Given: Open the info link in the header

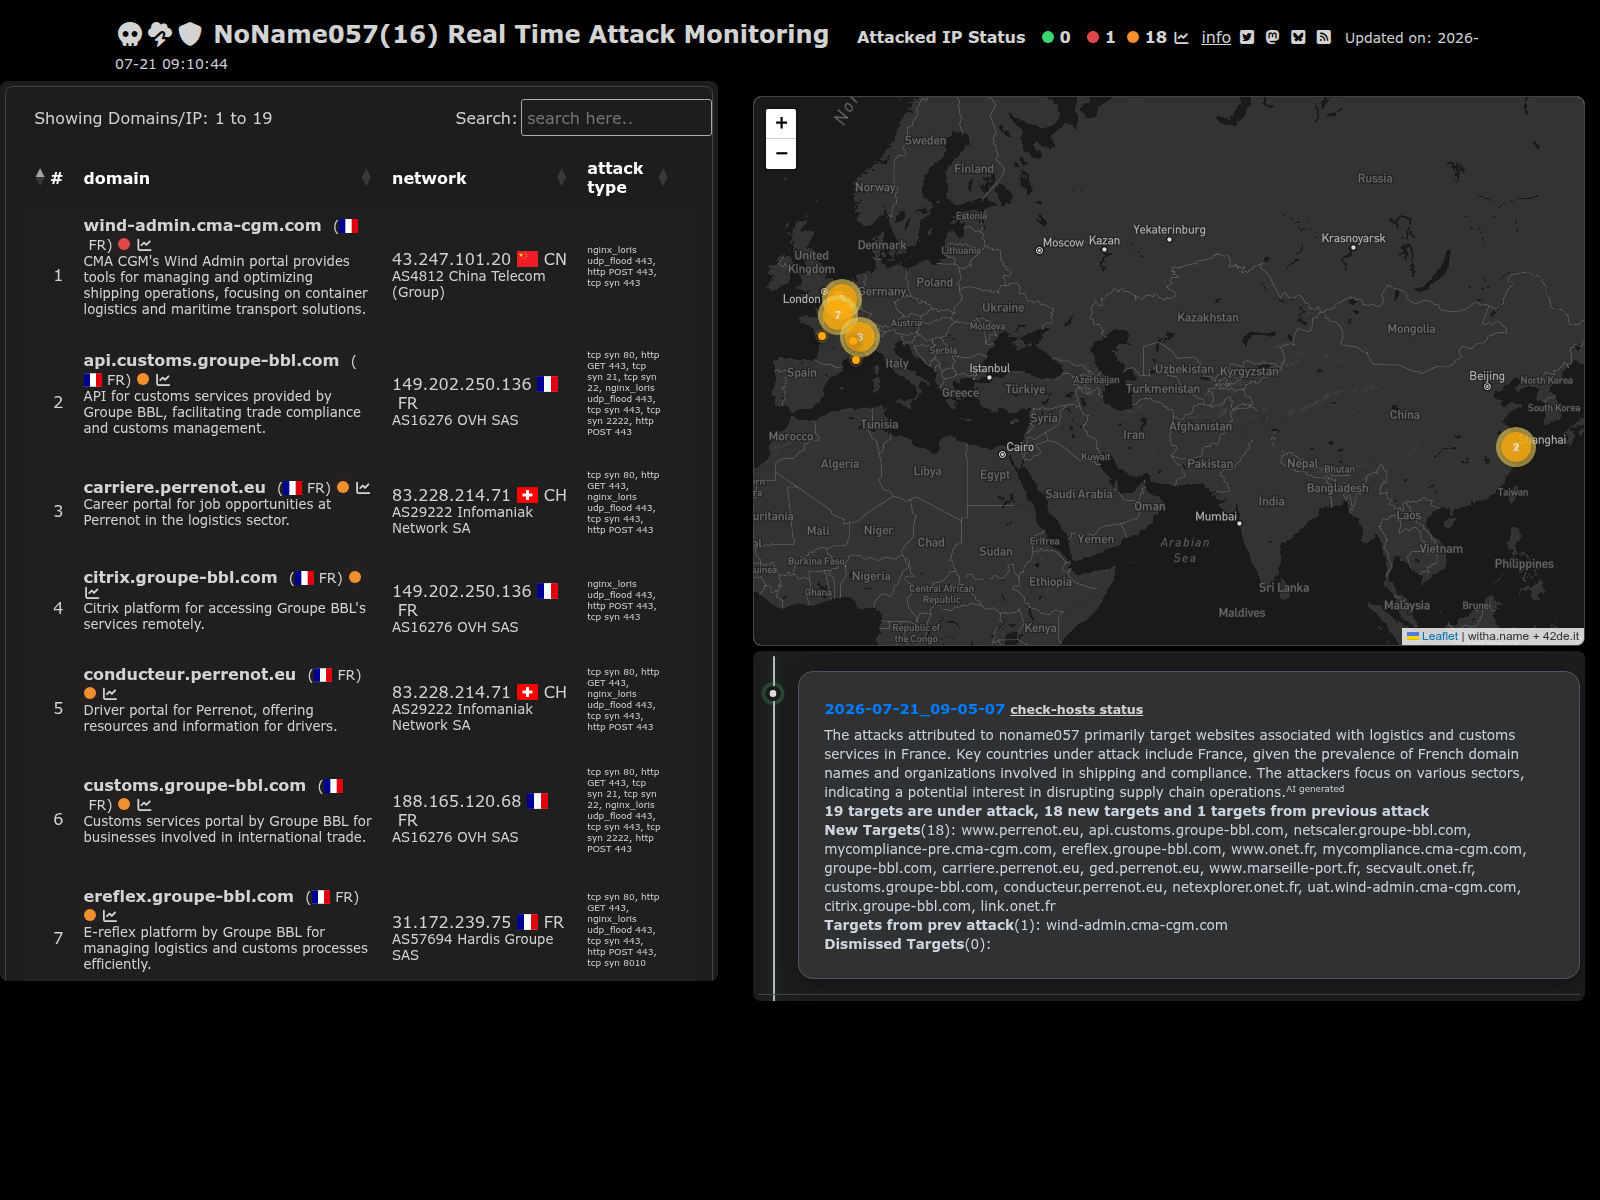Looking at the screenshot, I should (1216, 37).
